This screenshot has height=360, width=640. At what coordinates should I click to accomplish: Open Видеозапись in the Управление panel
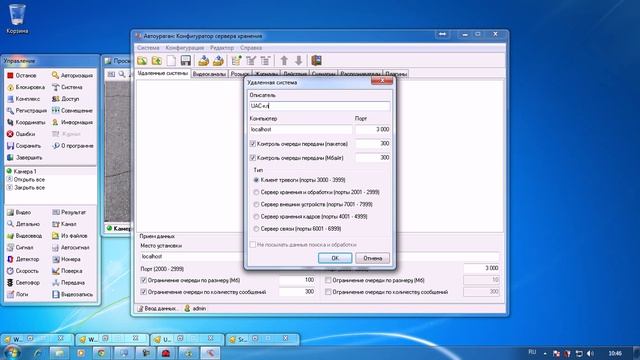tap(73, 294)
